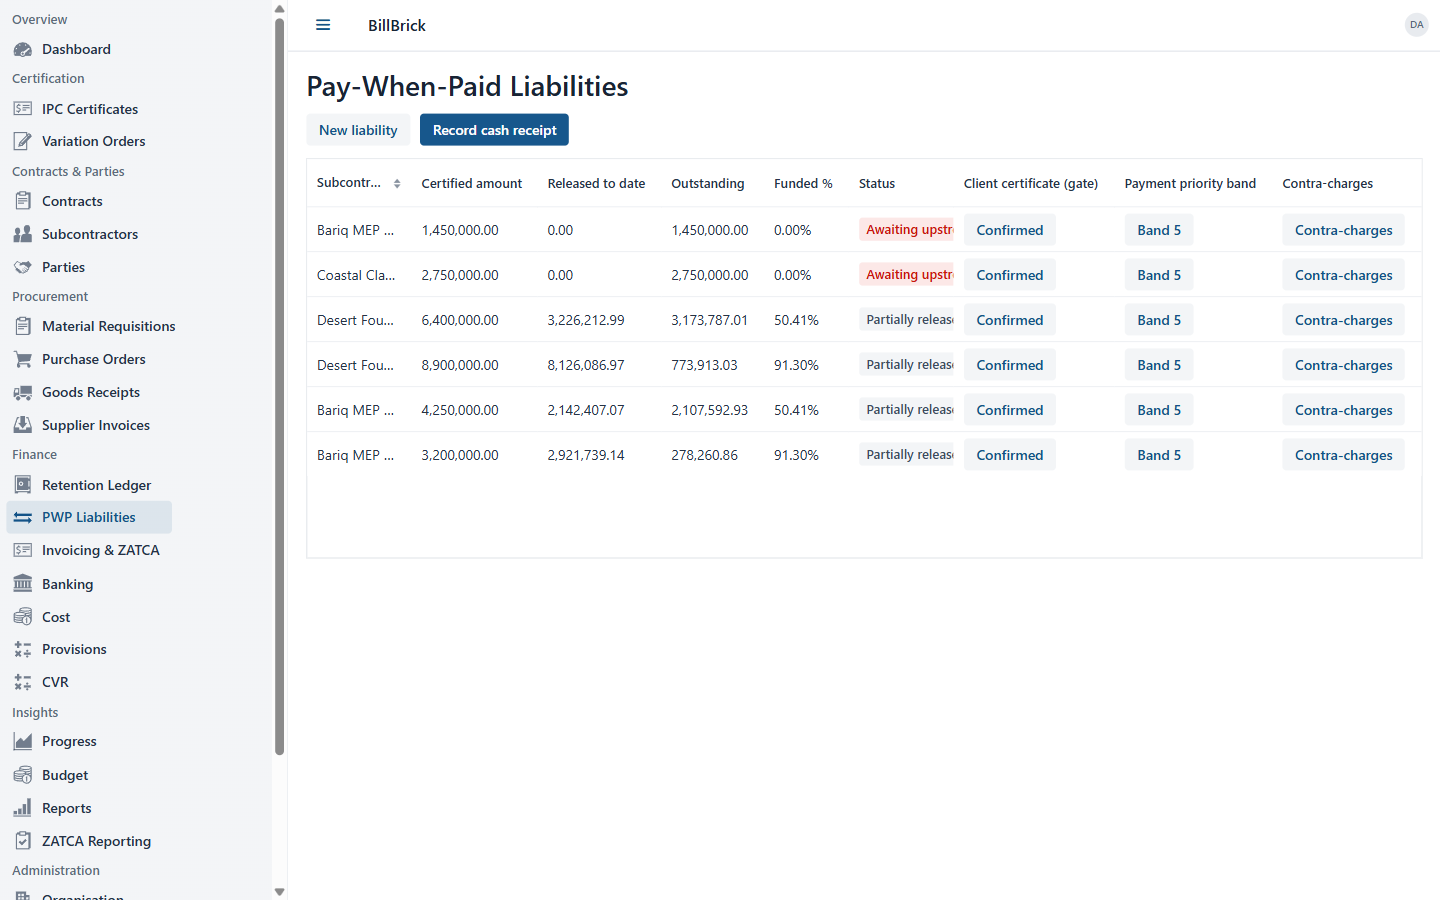Click the sidebar scroll-down arrow
The width and height of the screenshot is (1440, 900).
pos(279,891)
